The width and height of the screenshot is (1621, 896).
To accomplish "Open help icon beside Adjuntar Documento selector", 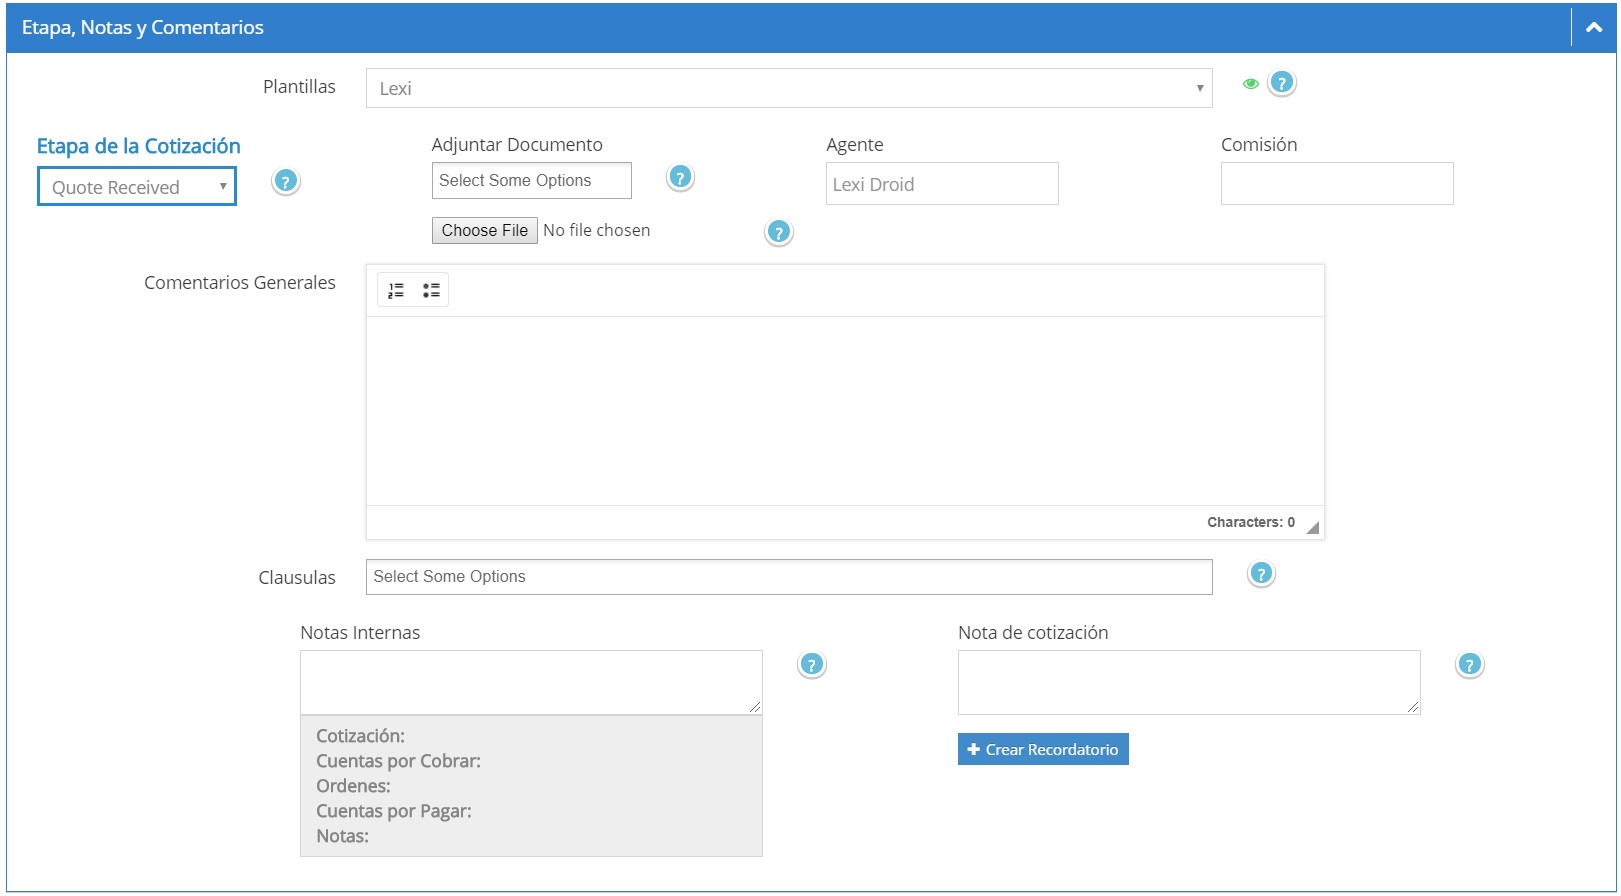I will (x=680, y=178).
